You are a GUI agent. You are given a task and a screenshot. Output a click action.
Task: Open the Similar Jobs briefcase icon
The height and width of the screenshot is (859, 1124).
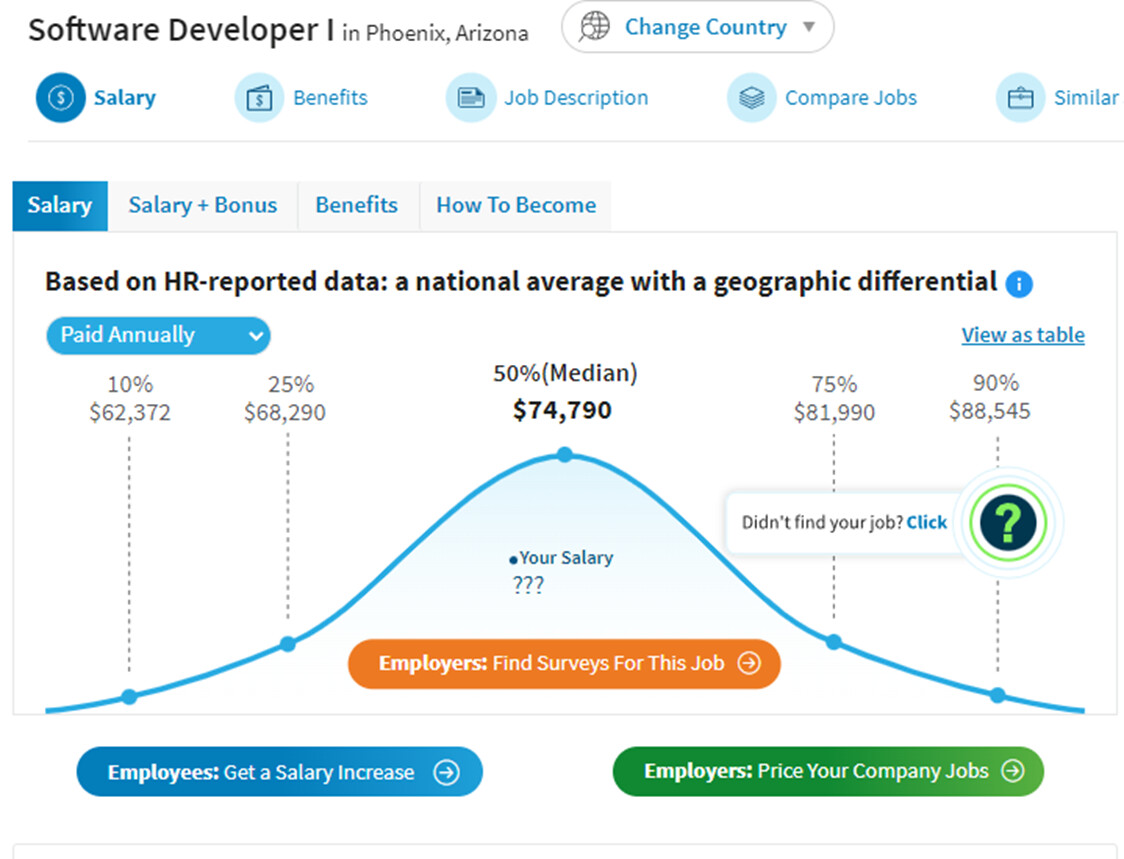coord(1020,98)
